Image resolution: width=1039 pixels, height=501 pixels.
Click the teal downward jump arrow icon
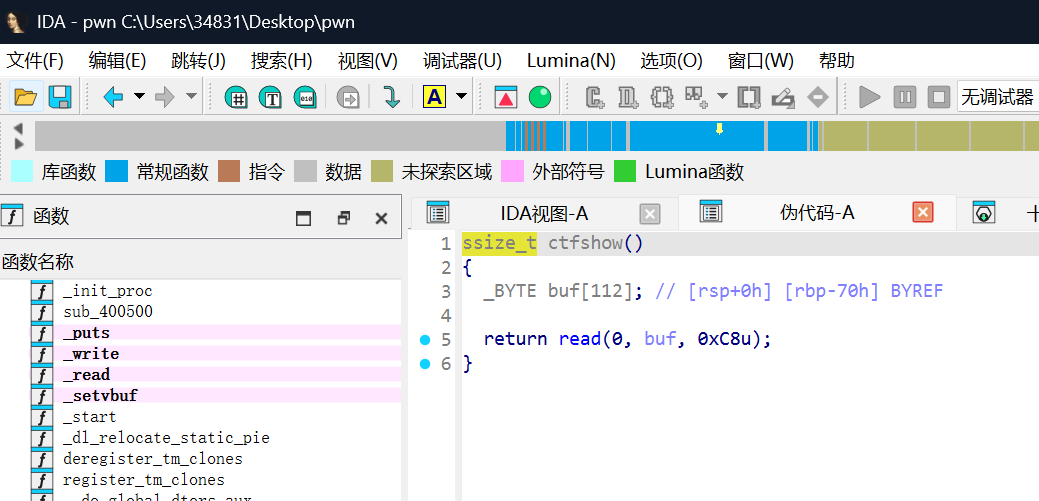(392, 97)
